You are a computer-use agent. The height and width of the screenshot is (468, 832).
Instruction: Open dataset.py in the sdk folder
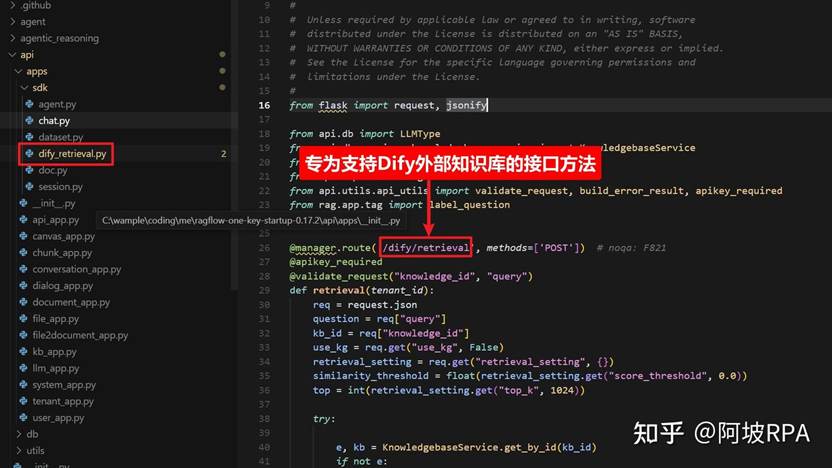[60, 137]
